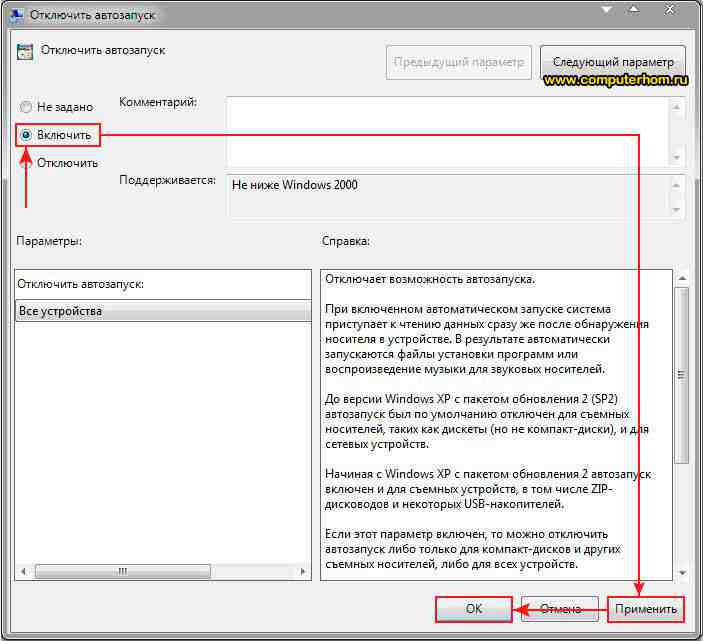Viewport: 703px width, 641px height.
Task: Click the "Комментарий:" label
Action: coord(158,102)
